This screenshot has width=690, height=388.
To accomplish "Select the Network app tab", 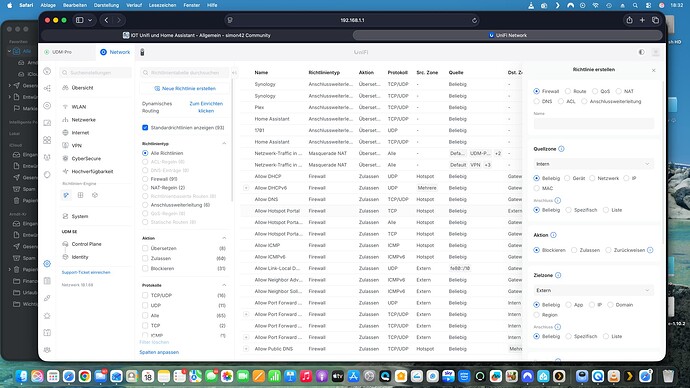I will pyautogui.click(x=115, y=52).
